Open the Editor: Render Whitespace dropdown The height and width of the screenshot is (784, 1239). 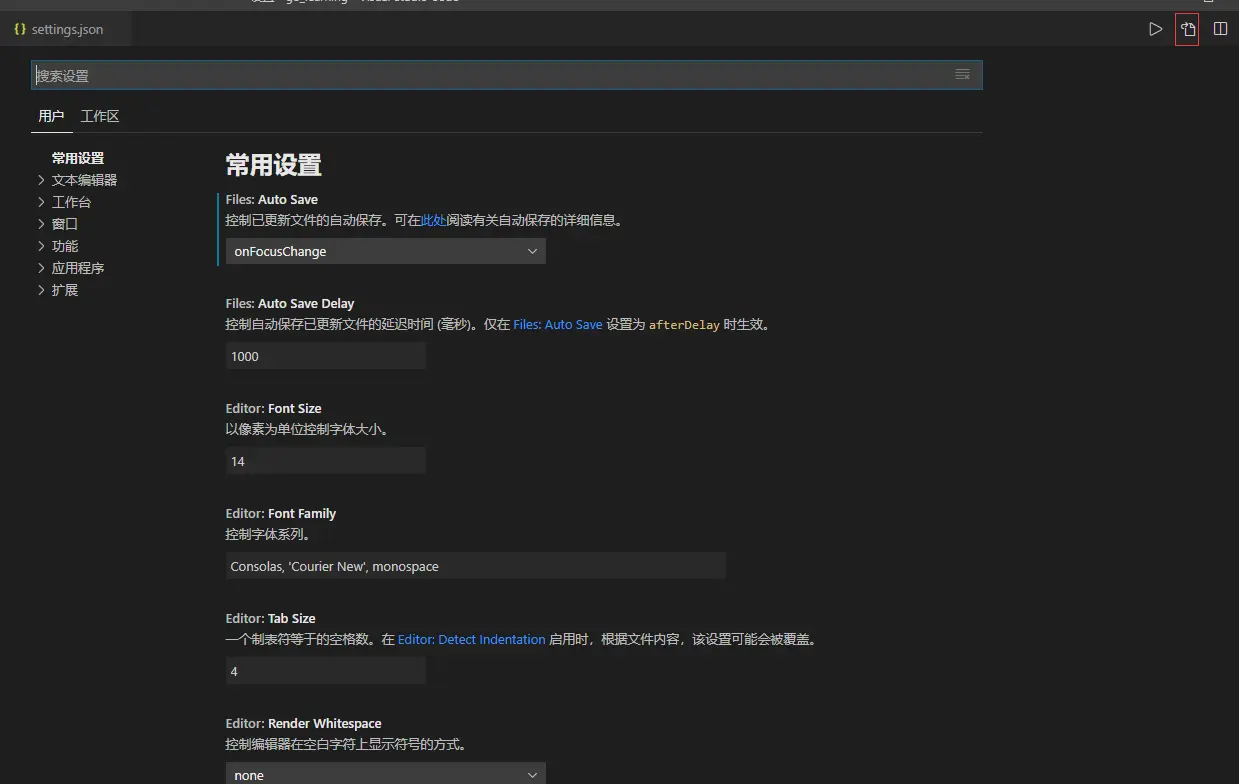pyautogui.click(x=385, y=773)
